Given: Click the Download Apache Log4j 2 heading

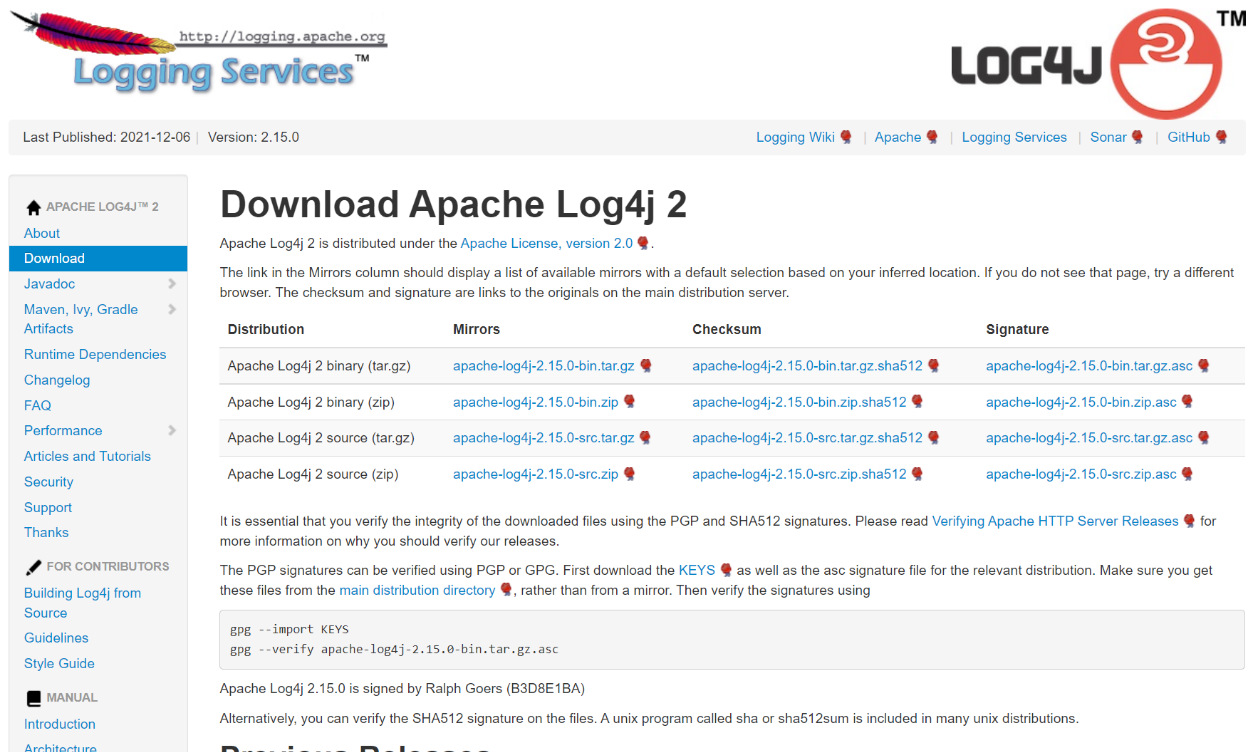Looking at the screenshot, I should click(453, 204).
